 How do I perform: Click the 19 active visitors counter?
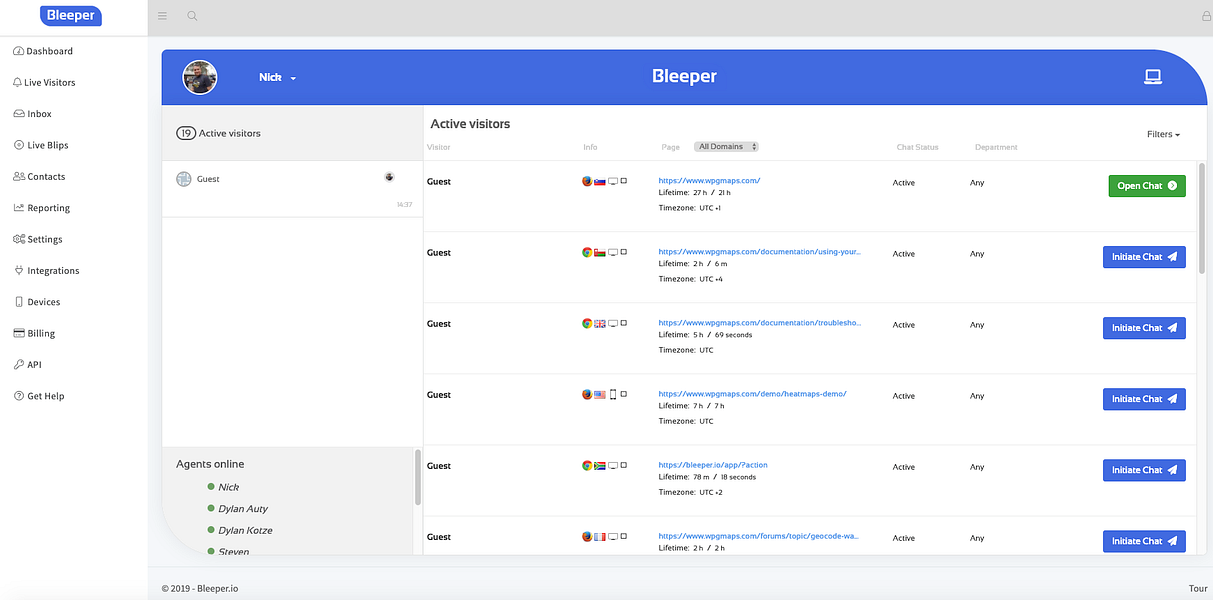(185, 133)
